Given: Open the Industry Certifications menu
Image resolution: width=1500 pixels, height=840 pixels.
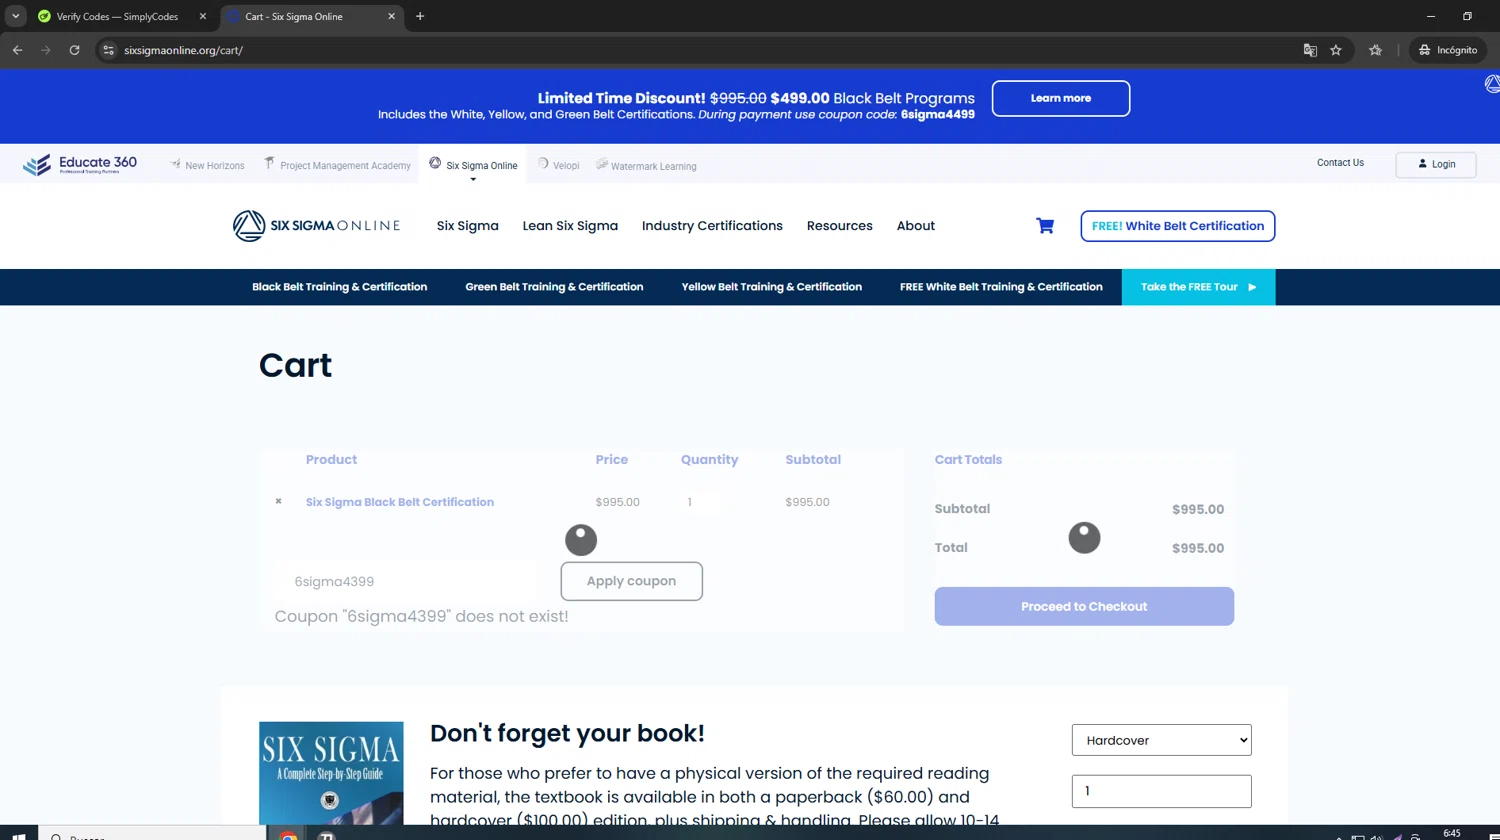Looking at the screenshot, I should (x=712, y=226).
